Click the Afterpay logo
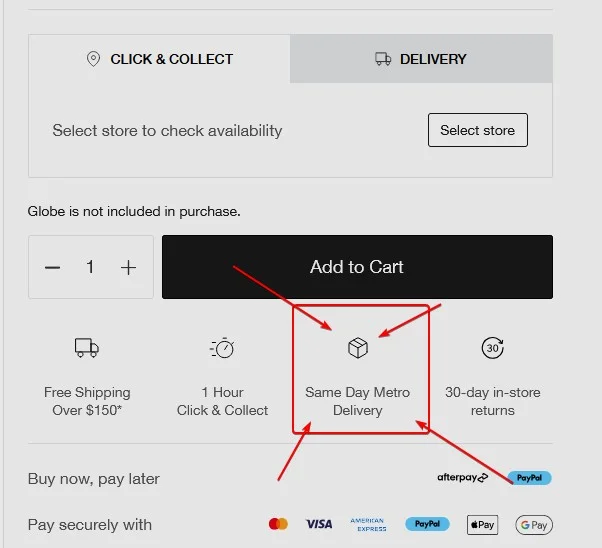 point(462,478)
